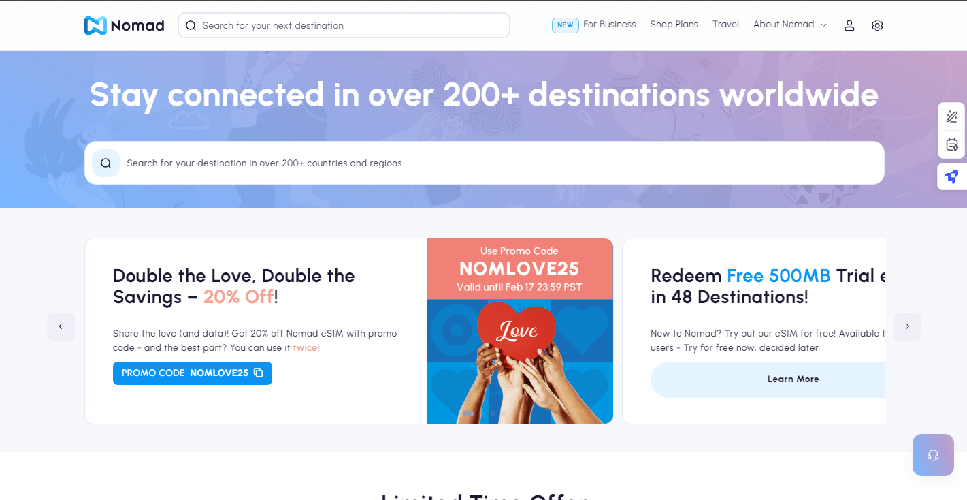Expand the About Nomad dropdown
Viewport: 967px width, 500px height.
(789, 25)
